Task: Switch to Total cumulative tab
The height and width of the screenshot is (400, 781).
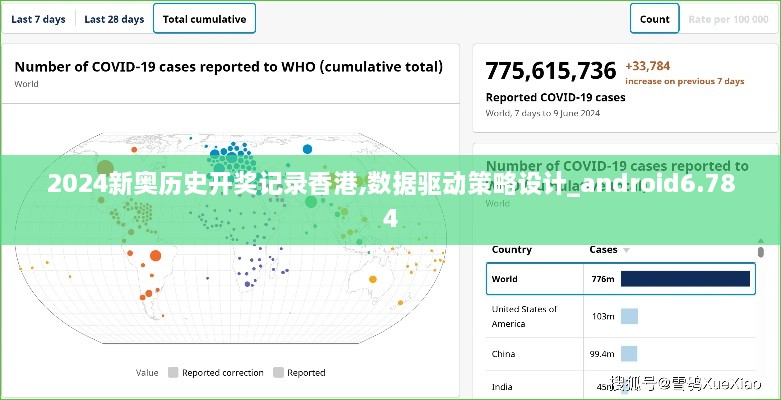Action: click(204, 19)
